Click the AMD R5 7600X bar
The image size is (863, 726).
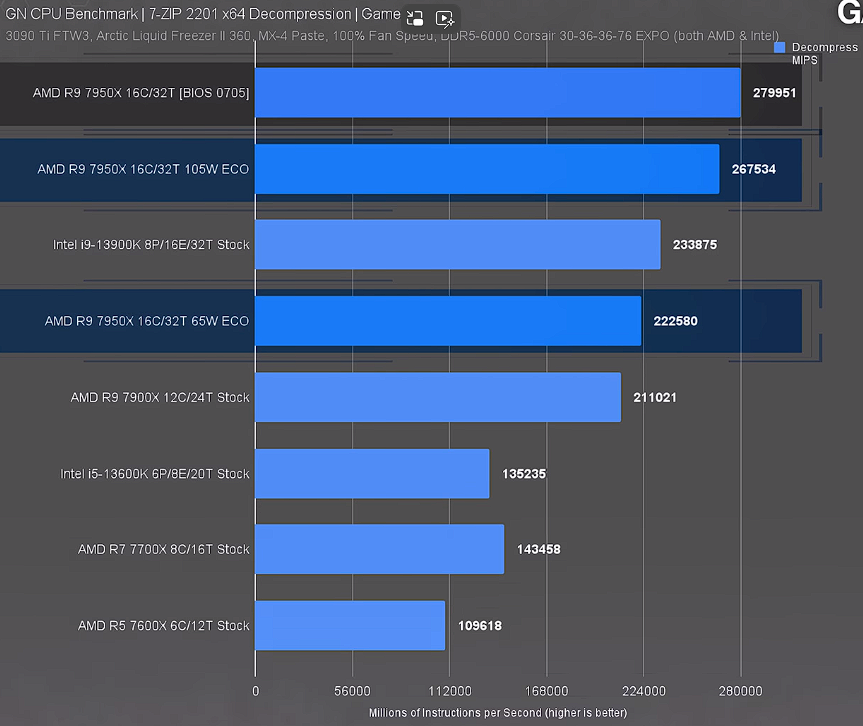click(x=349, y=625)
